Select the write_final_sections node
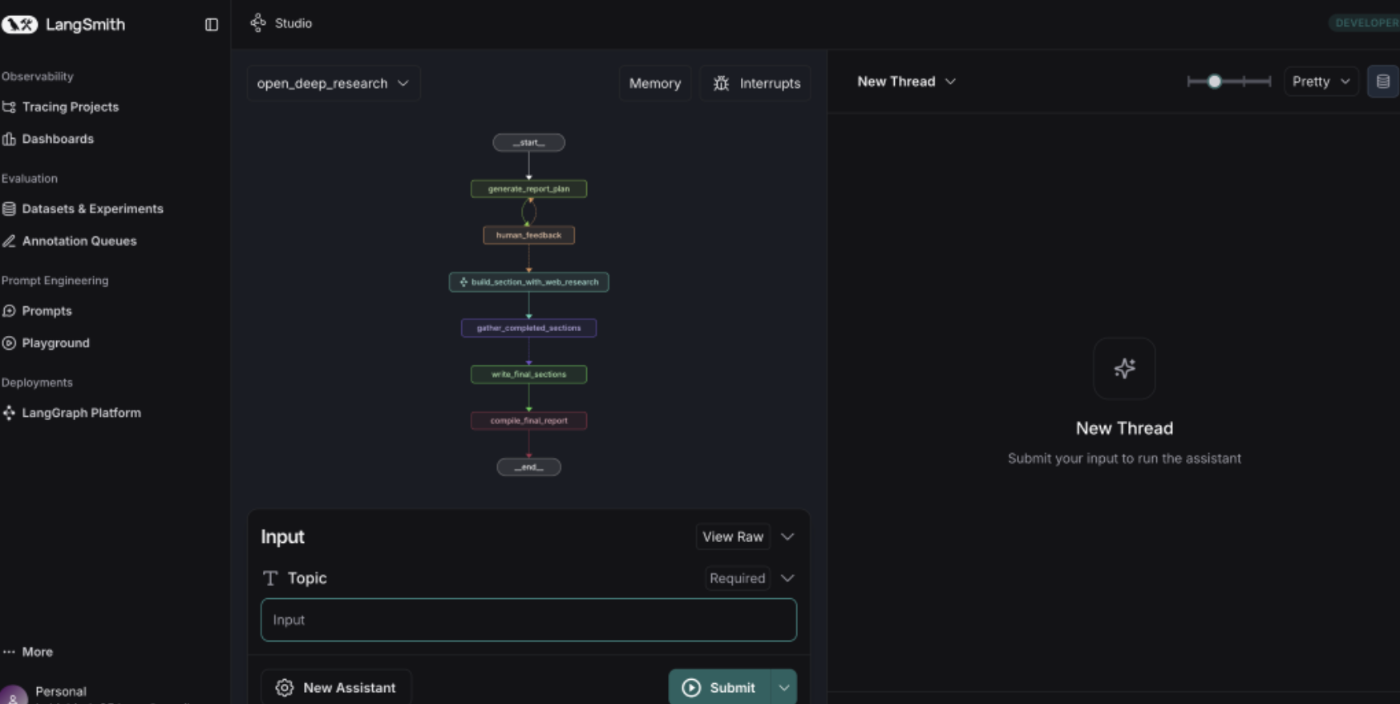Viewport: 1400px width, 704px height. tap(529, 374)
